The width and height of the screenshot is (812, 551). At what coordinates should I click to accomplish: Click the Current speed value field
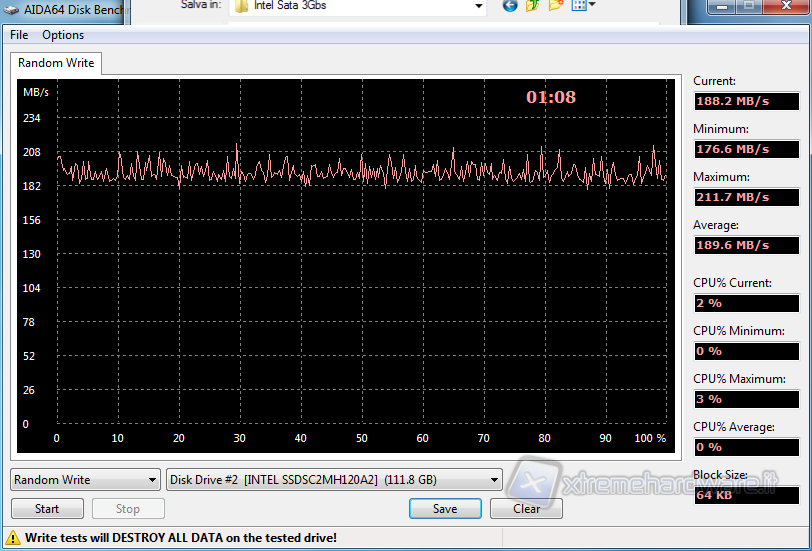(x=746, y=101)
